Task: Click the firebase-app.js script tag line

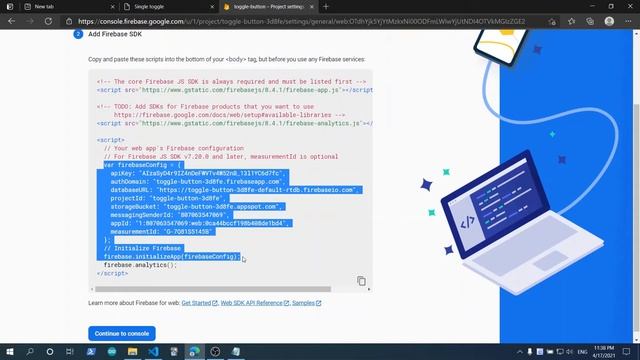Action: click(234, 90)
